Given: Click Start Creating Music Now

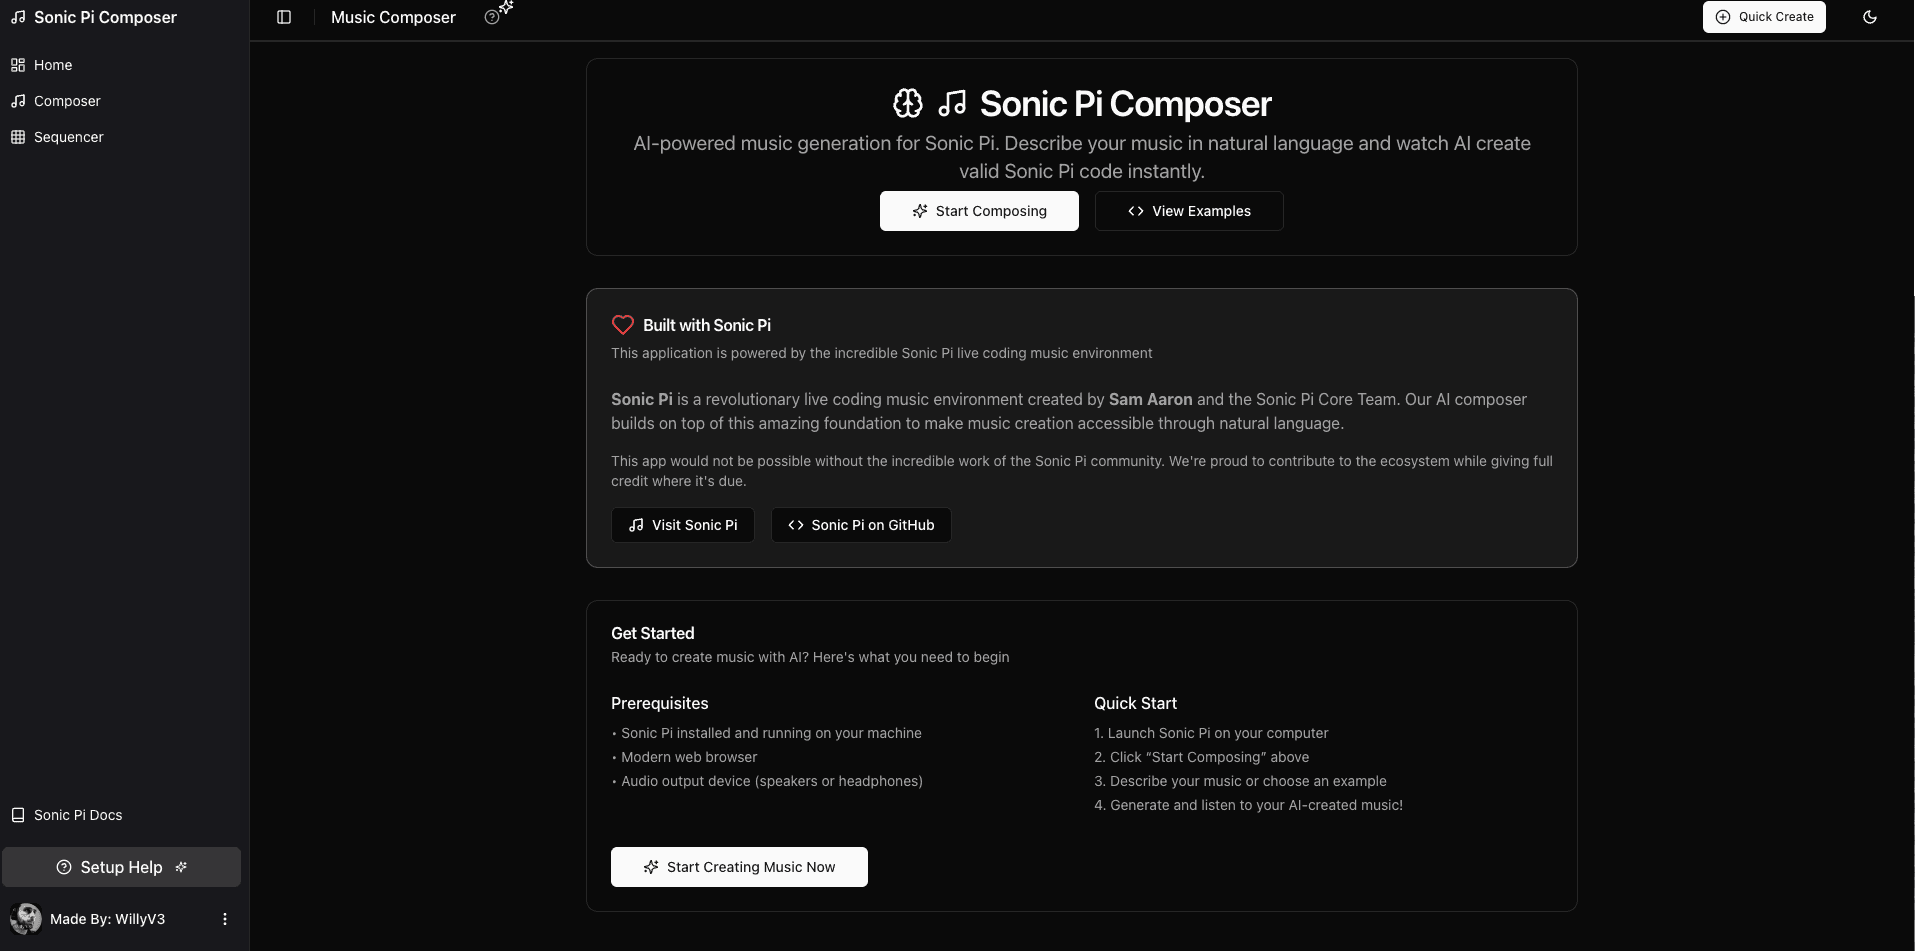Looking at the screenshot, I should tap(738, 866).
